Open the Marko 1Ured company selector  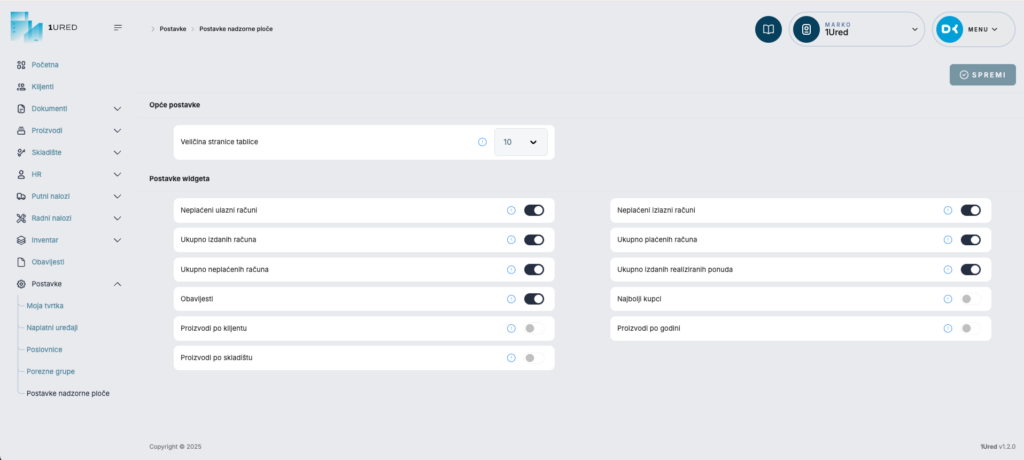[x=856, y=30]
